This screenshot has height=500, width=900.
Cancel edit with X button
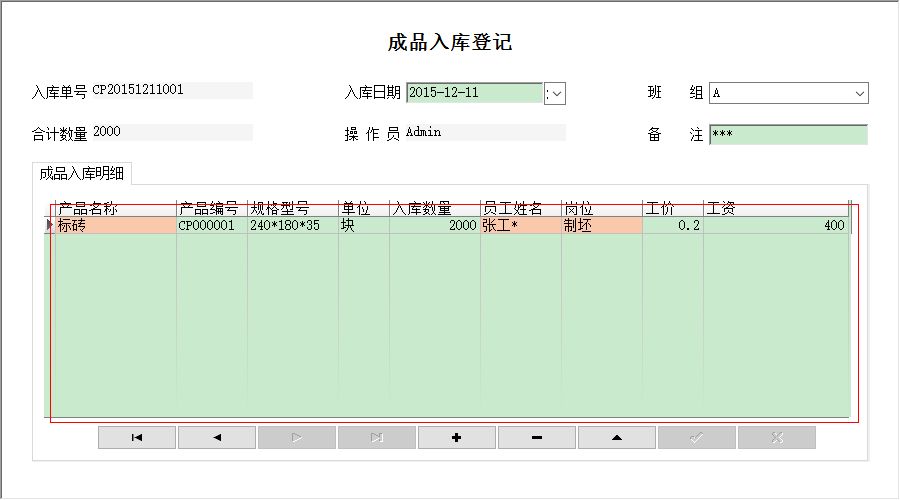777,437
